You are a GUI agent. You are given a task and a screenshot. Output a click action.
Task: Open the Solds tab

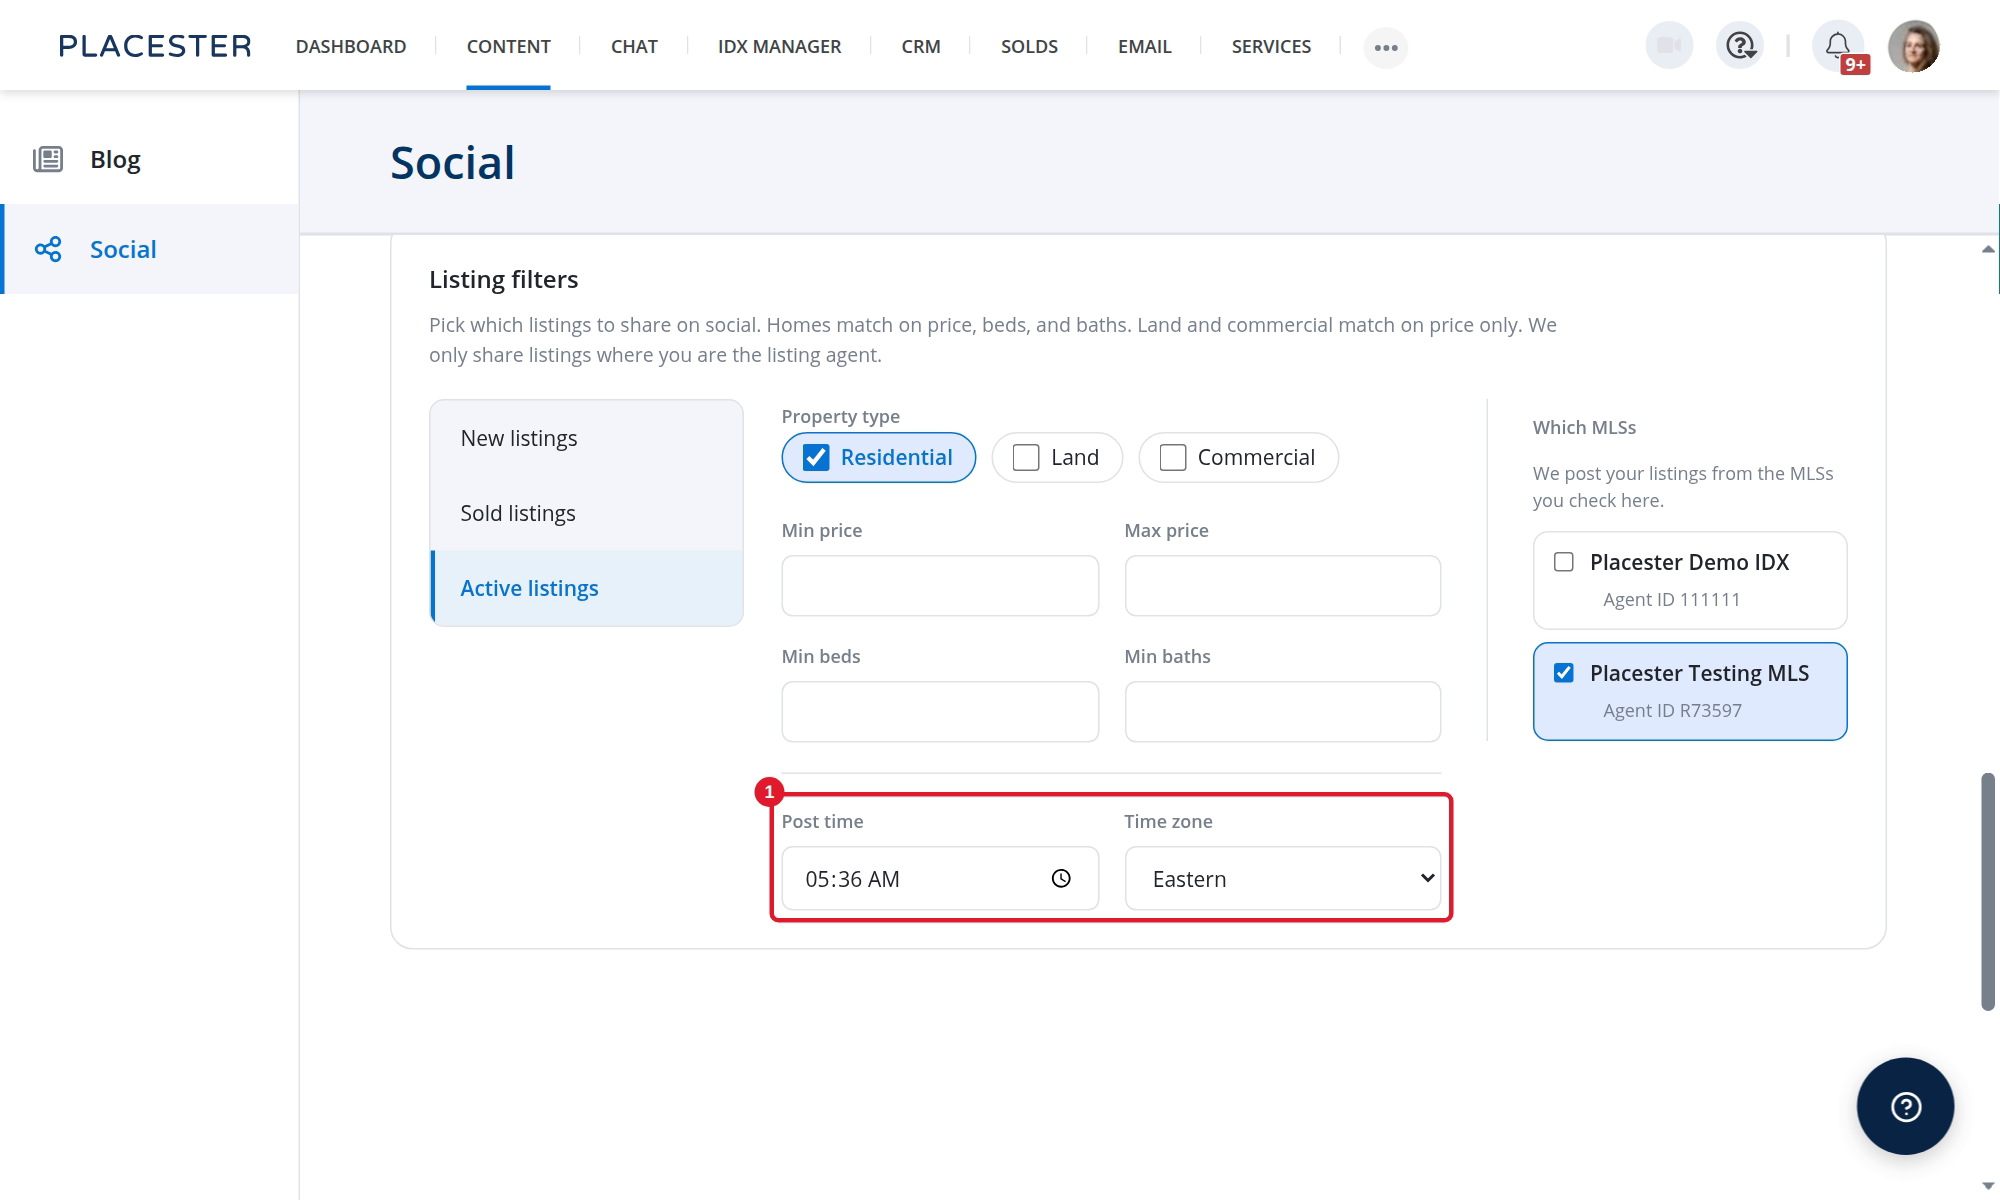pos(1029,46)
